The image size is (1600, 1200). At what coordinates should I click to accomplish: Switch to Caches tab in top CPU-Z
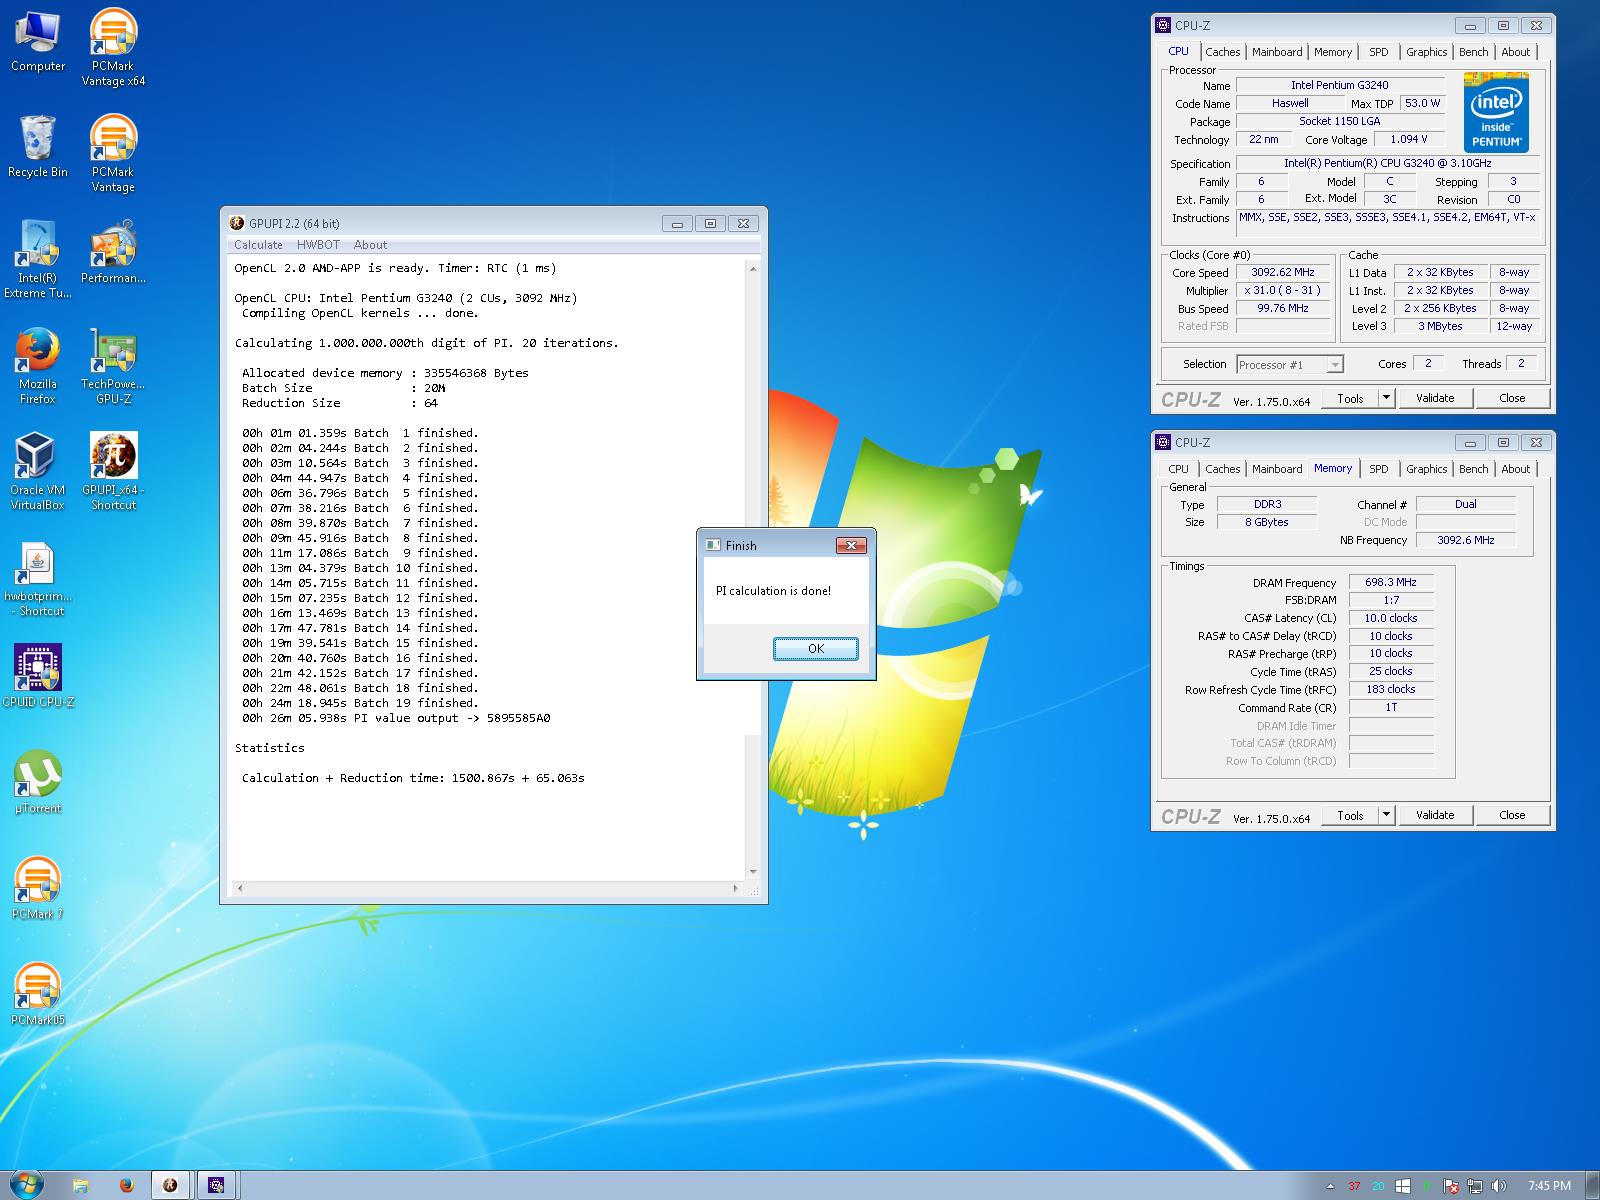pos(1222,52)
